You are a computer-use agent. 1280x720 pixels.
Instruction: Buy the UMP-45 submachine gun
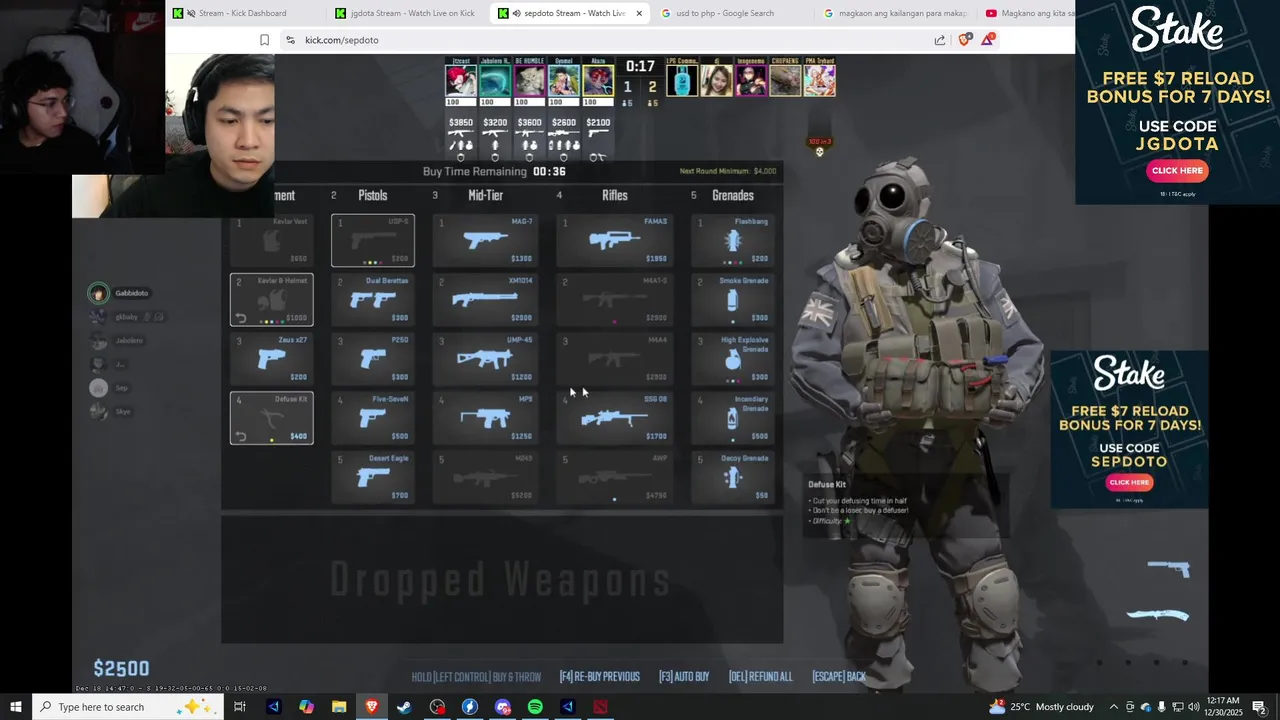point(487,359)
